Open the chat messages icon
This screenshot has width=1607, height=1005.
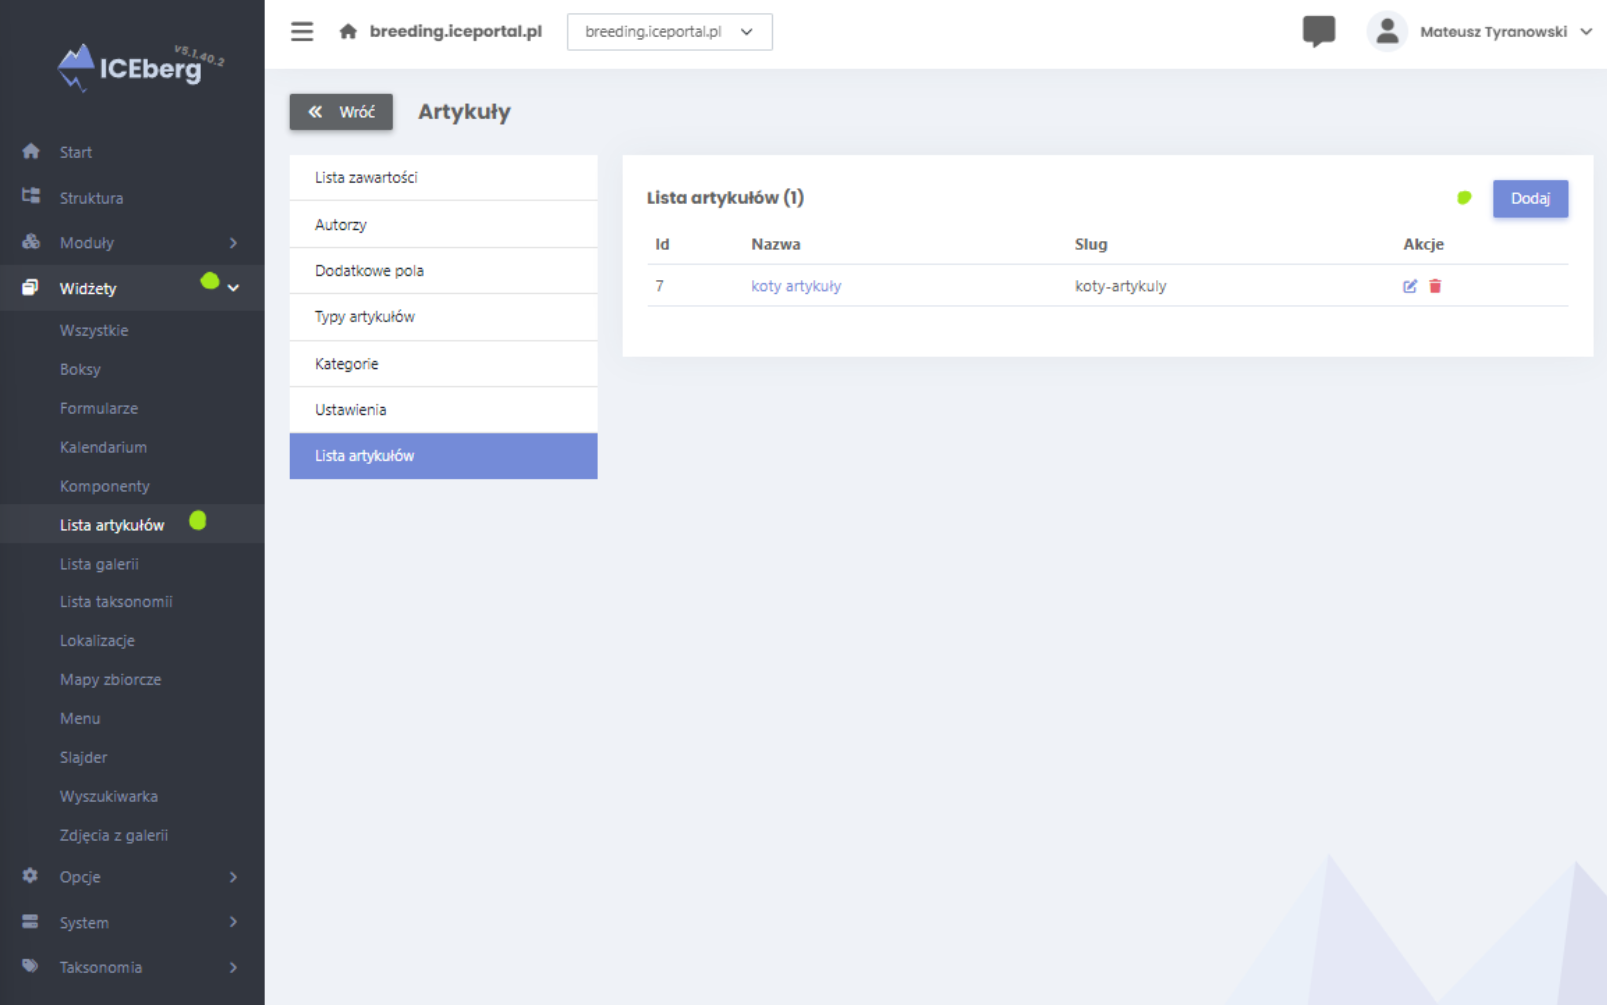pos(1318,31)
